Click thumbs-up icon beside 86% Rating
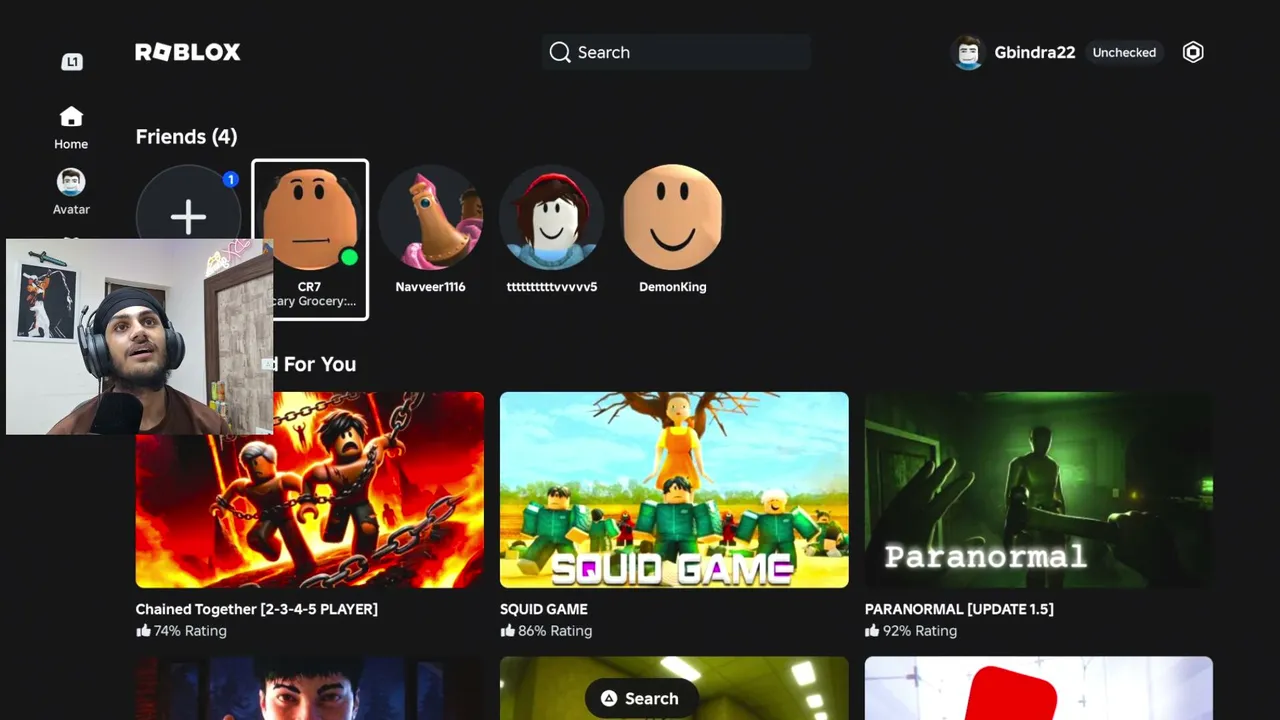1280x720 pixels. pyautogui.click(x=507, y=631)
